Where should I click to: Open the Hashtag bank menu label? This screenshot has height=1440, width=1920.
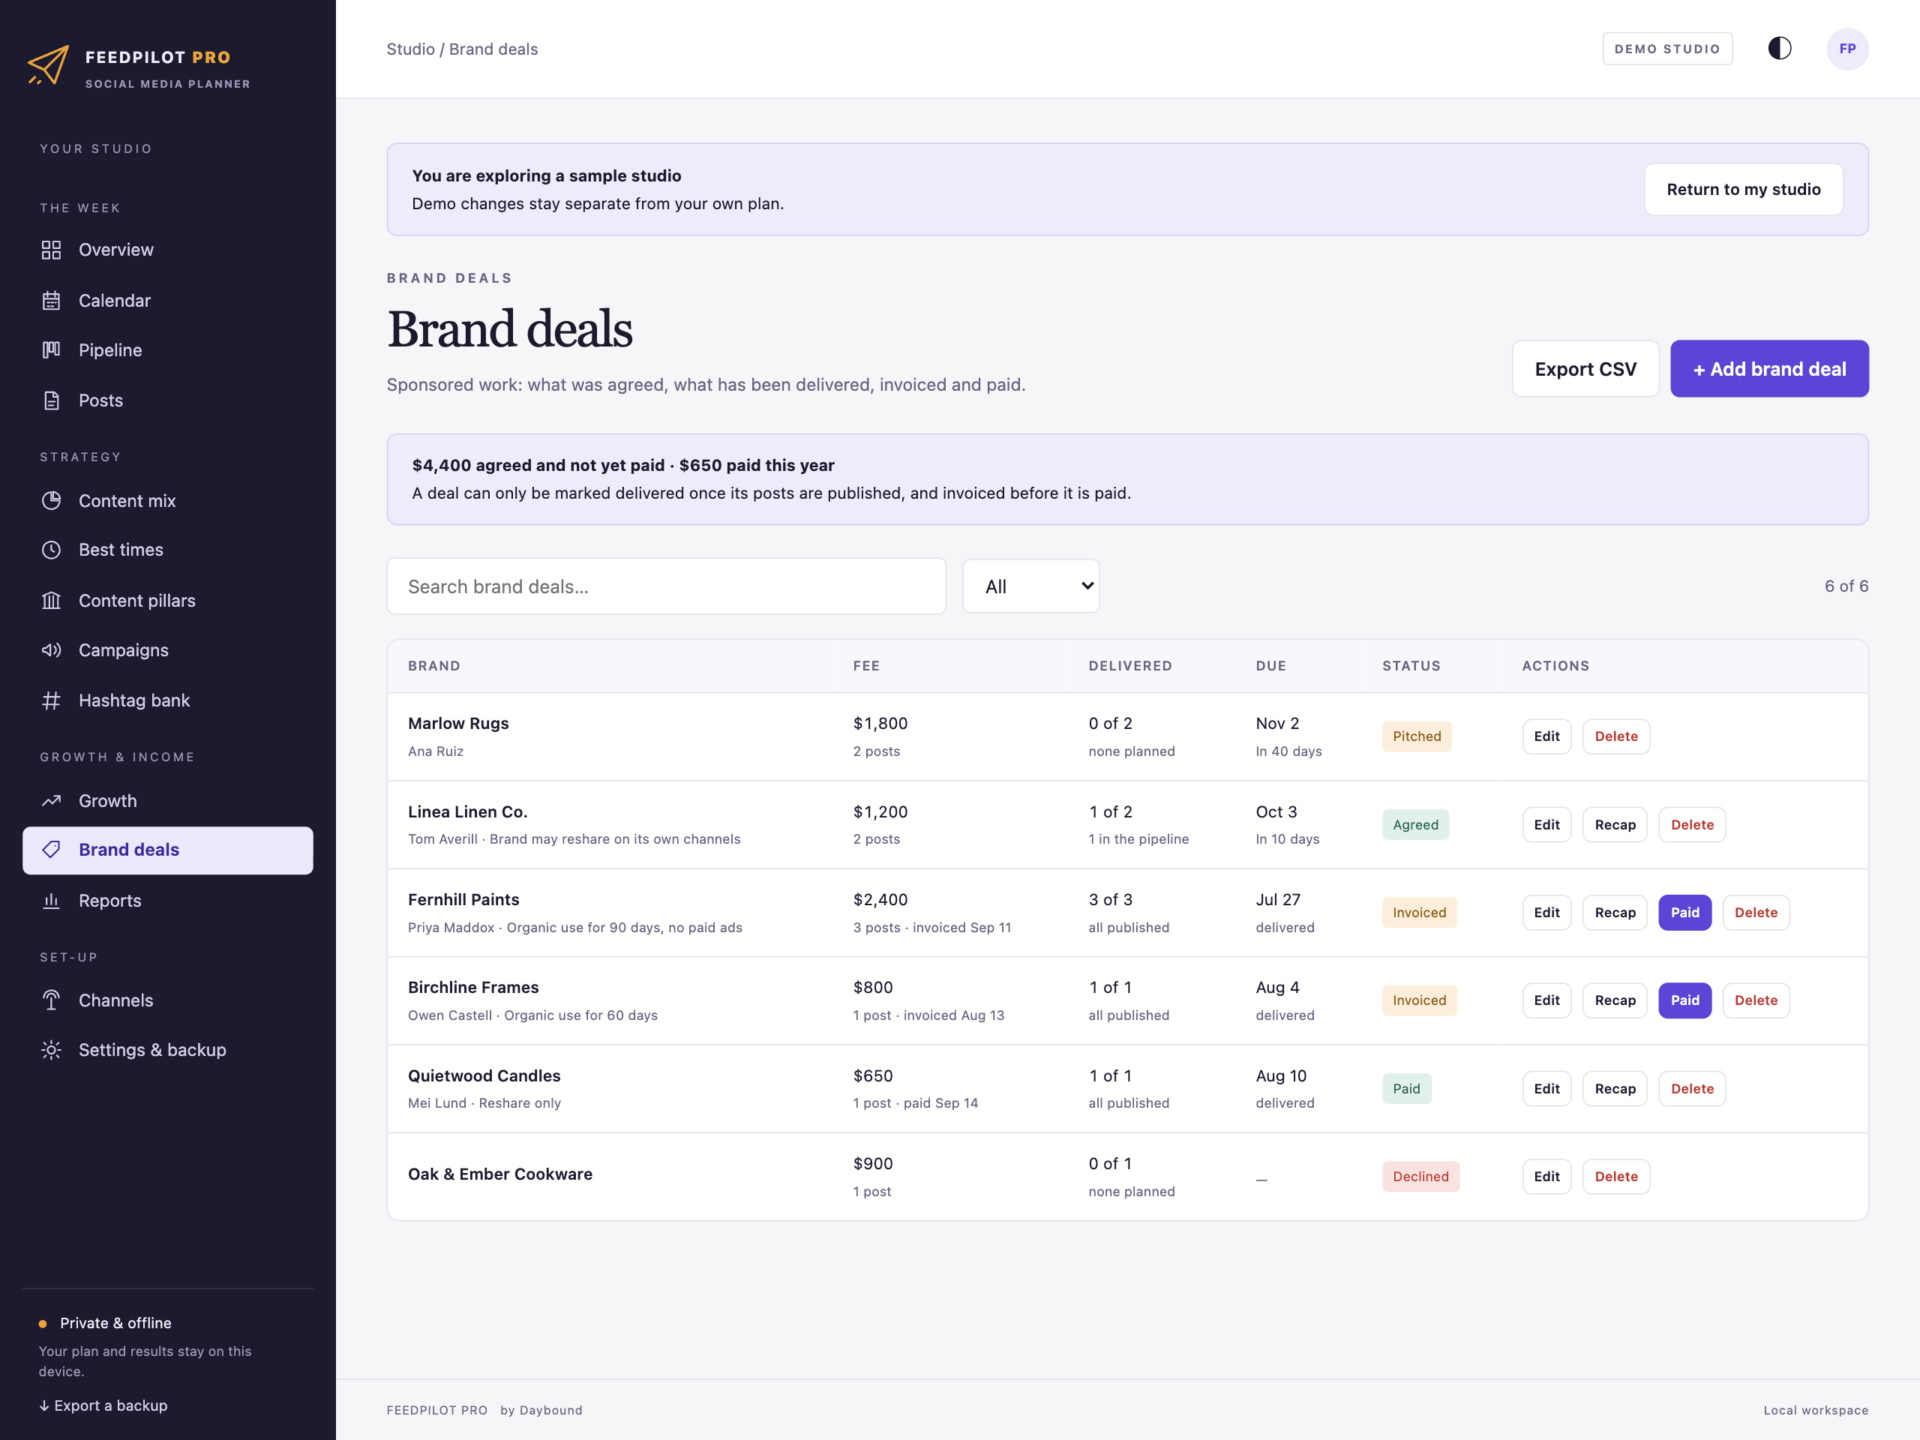tap(134, 700)
